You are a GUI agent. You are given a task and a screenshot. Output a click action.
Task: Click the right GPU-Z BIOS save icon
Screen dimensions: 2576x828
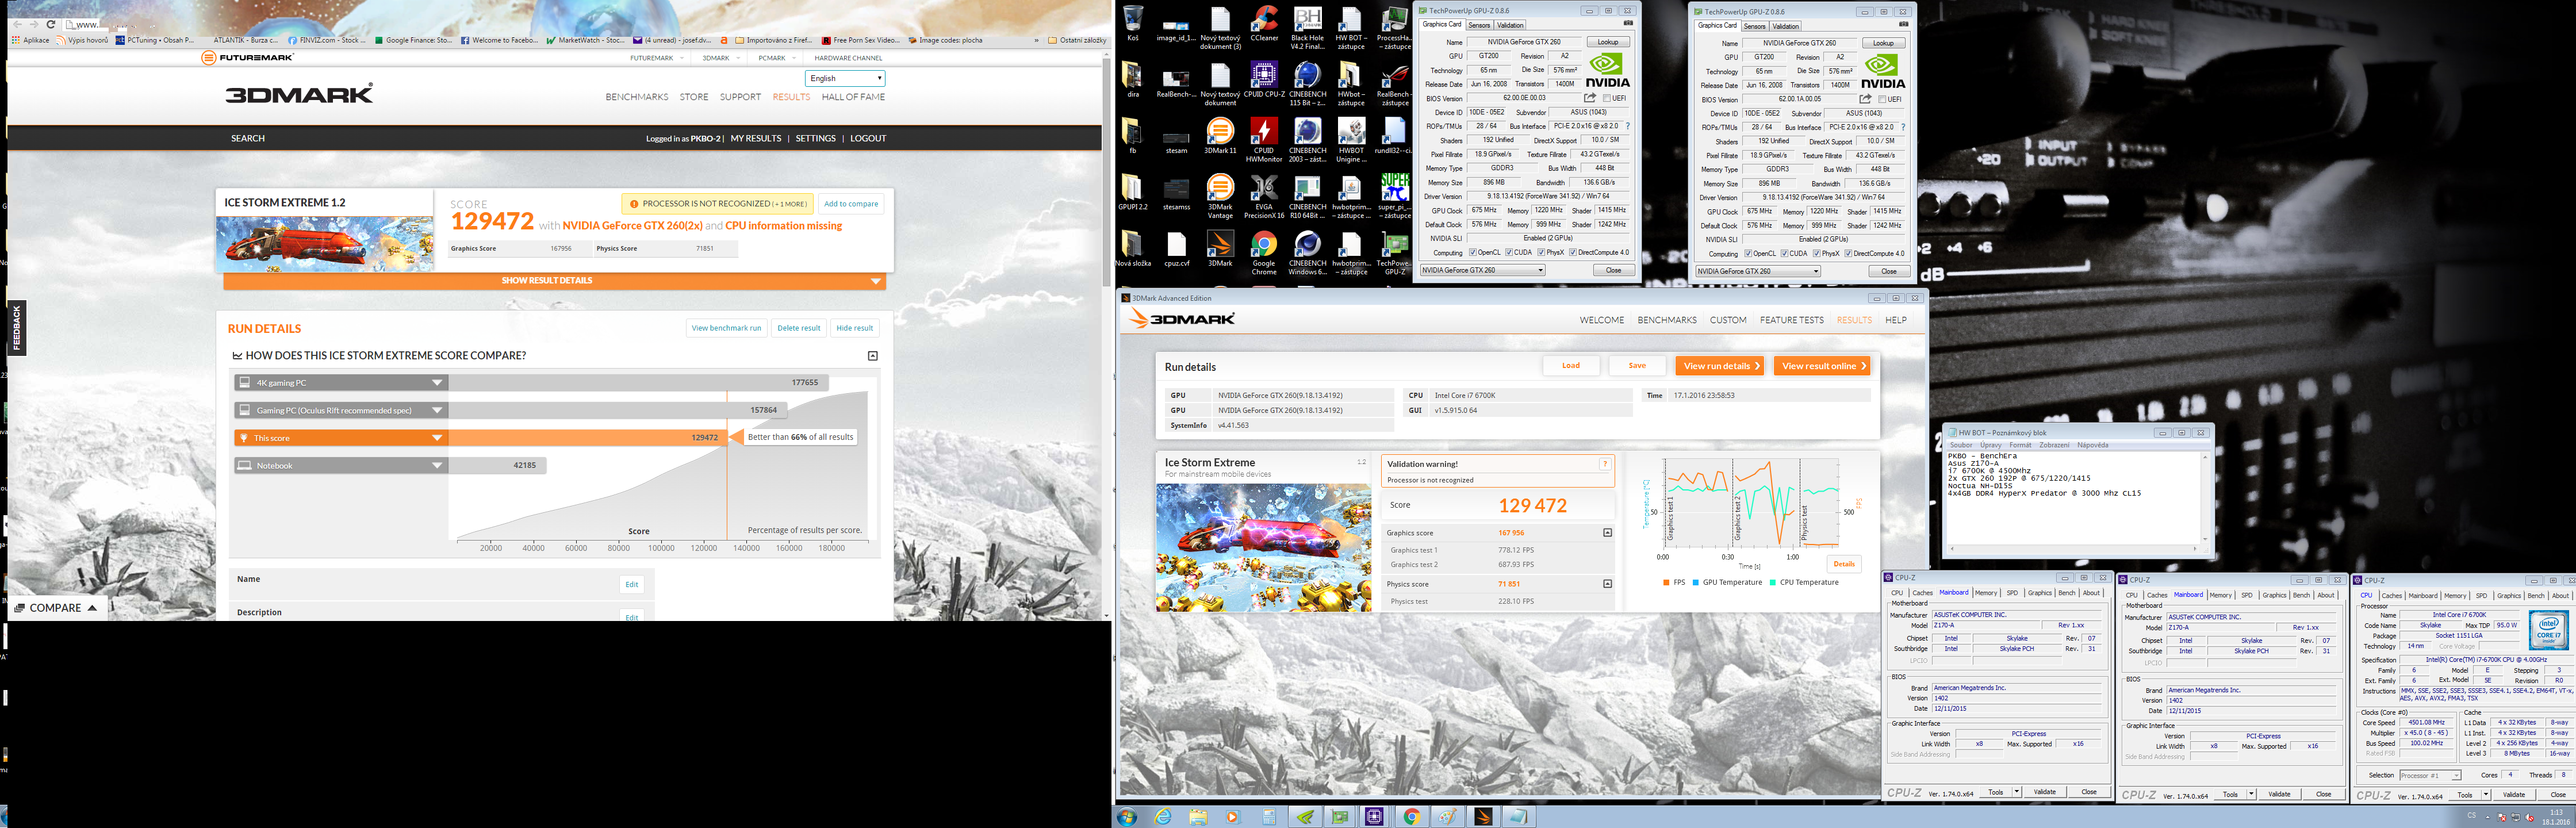click(x=1865, y=99)
